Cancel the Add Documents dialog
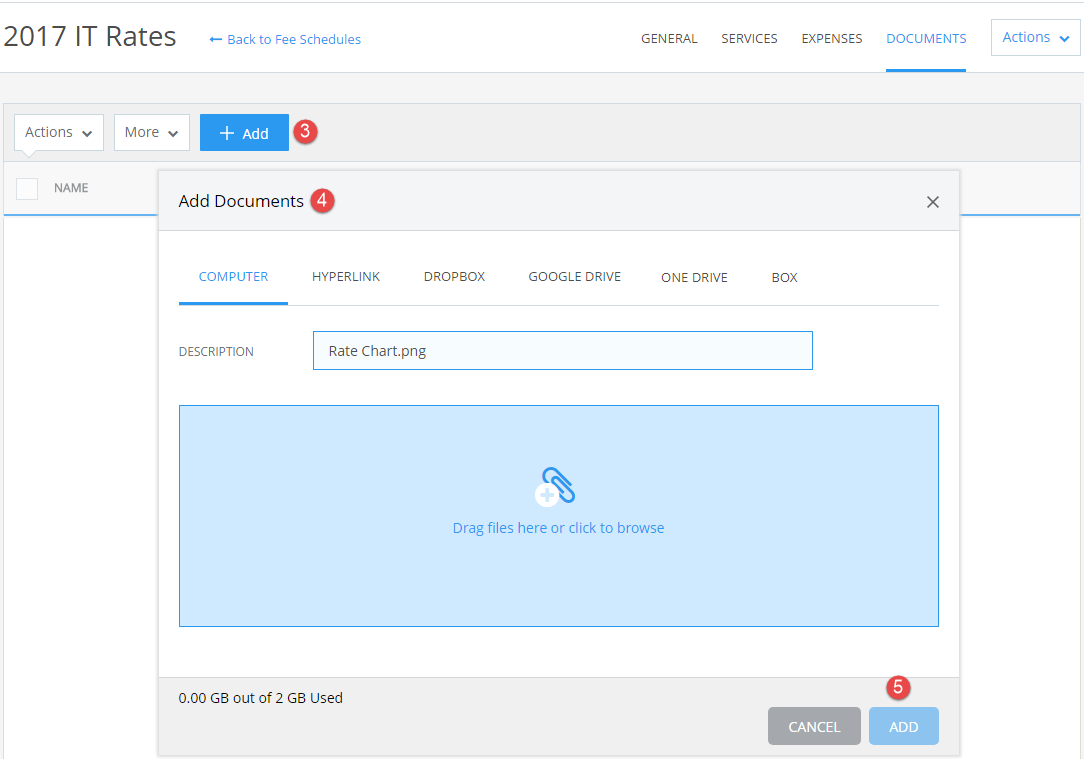The width and height of the screenshot is (1084, 759). pos(814,726)
